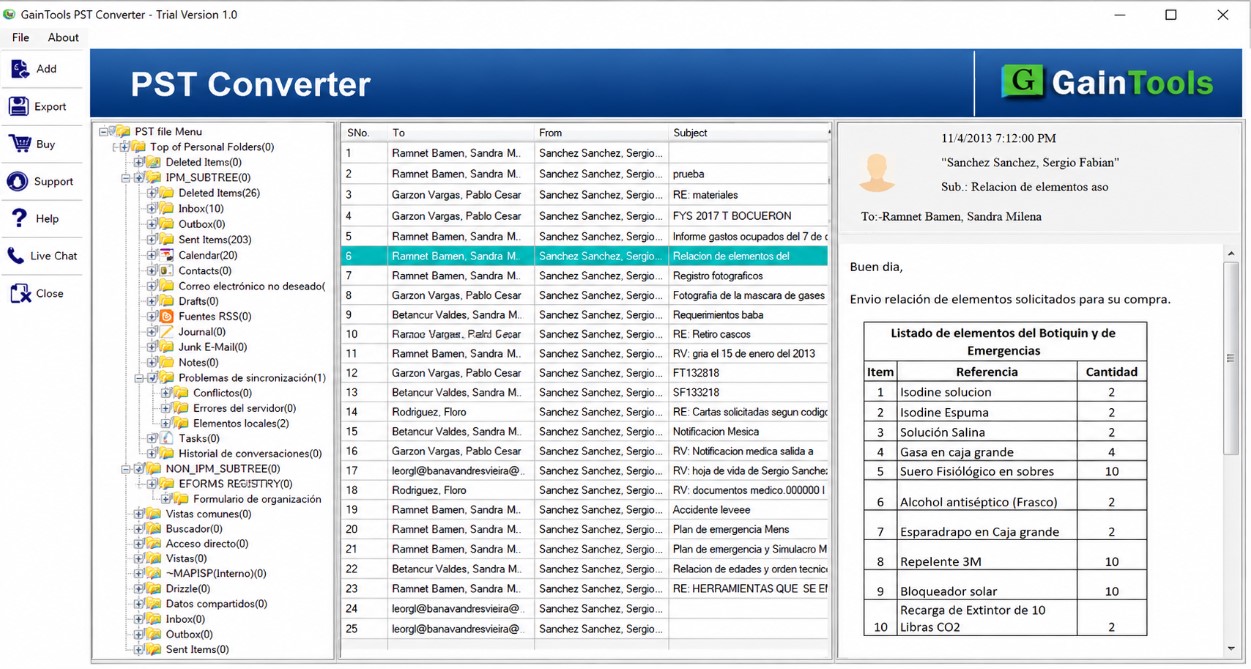Collapse the PST file Menu root node

(101, 131)
